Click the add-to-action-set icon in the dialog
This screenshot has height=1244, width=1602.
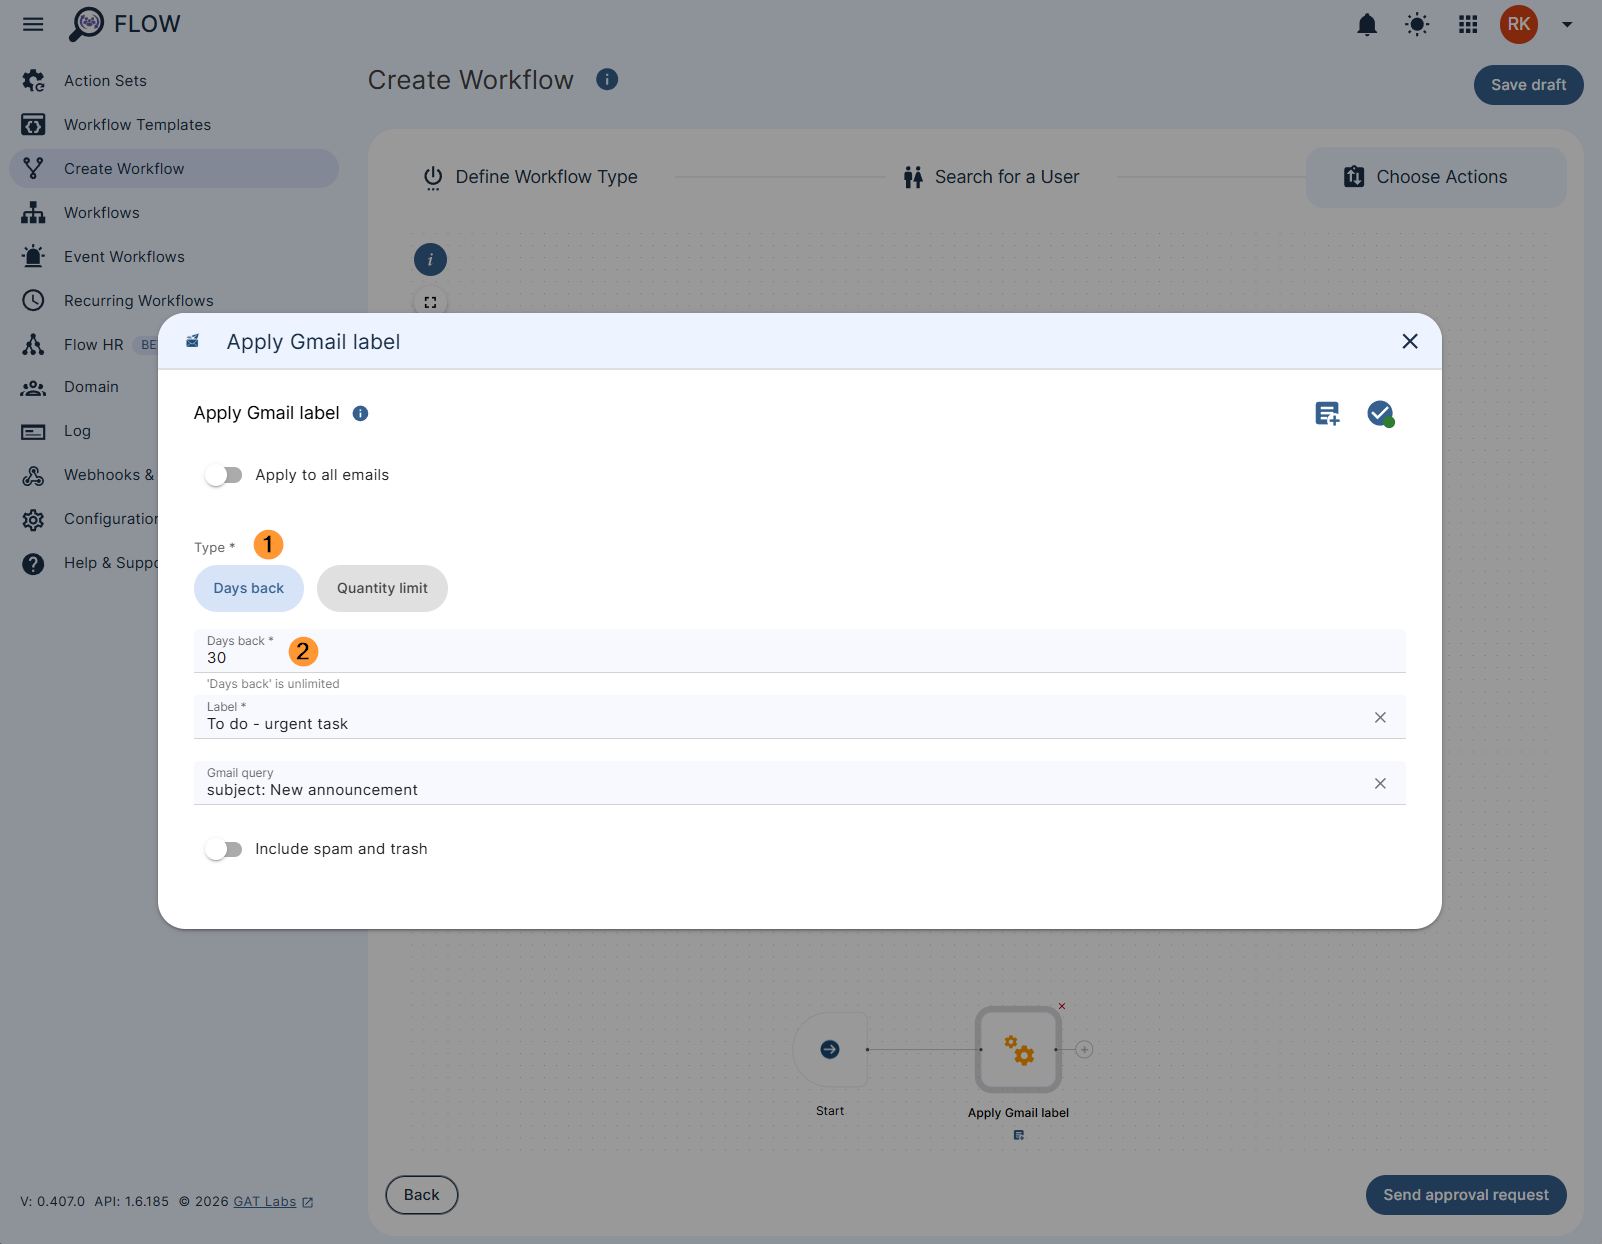1327,413
